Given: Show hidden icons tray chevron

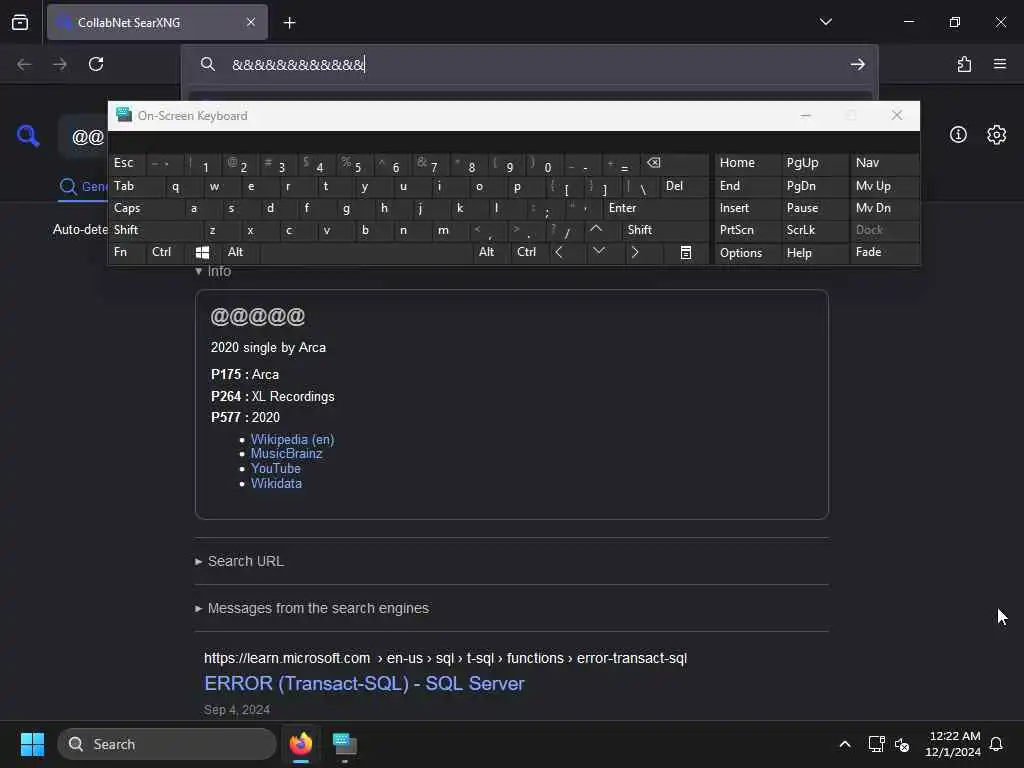Looking at the screenshot, I should (844, 744).
